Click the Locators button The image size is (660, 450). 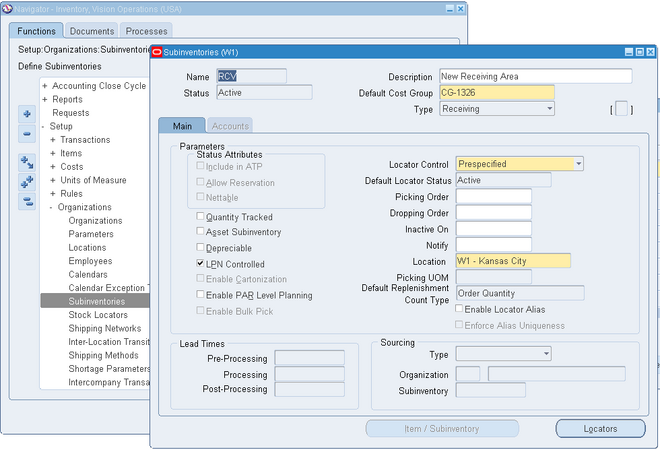click(x=600, y=429)
